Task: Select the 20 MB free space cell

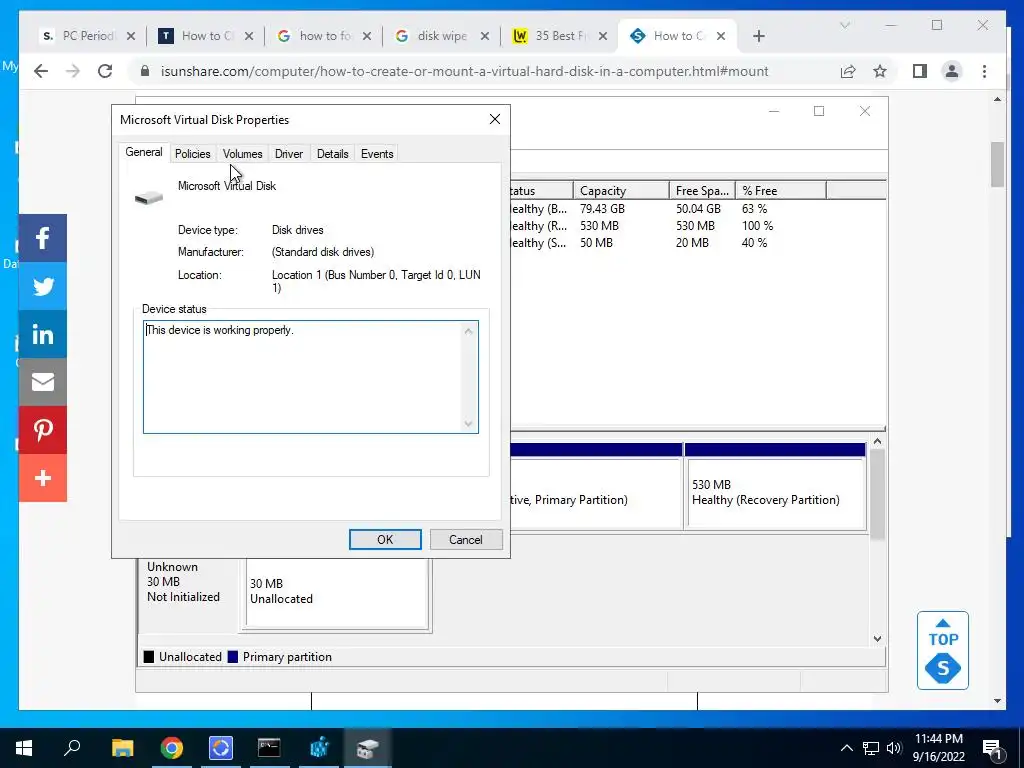Action: pos(692,243)
